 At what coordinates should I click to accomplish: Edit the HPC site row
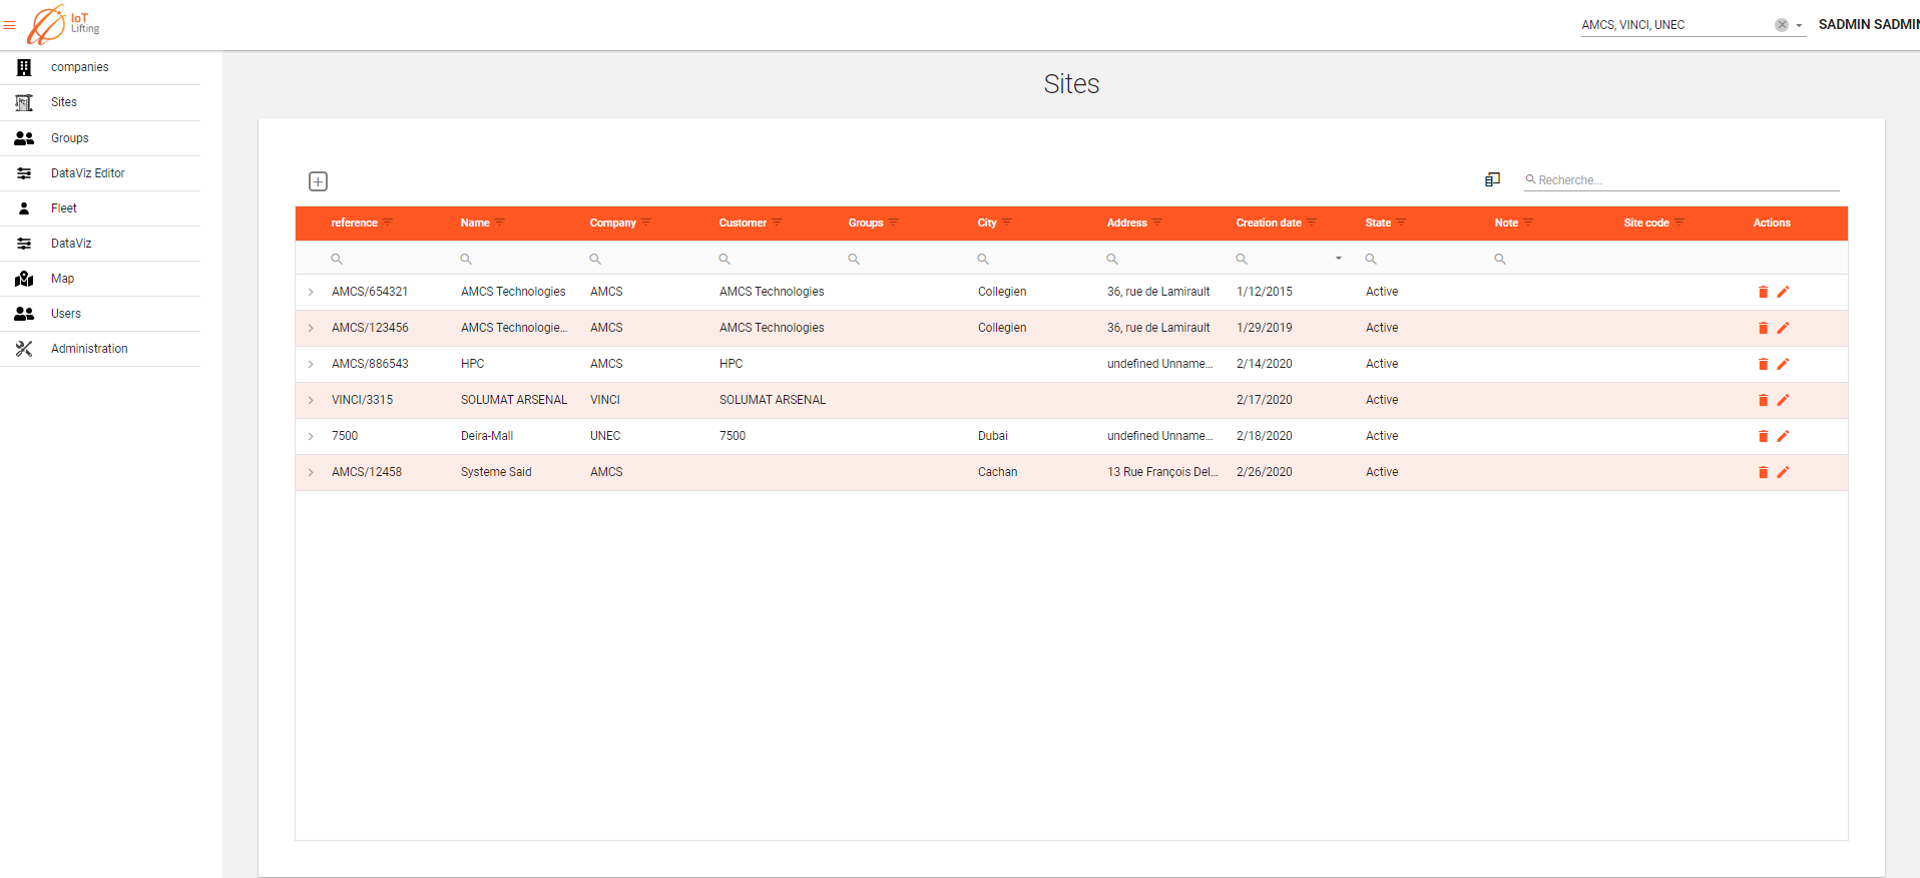point(1783,364)
